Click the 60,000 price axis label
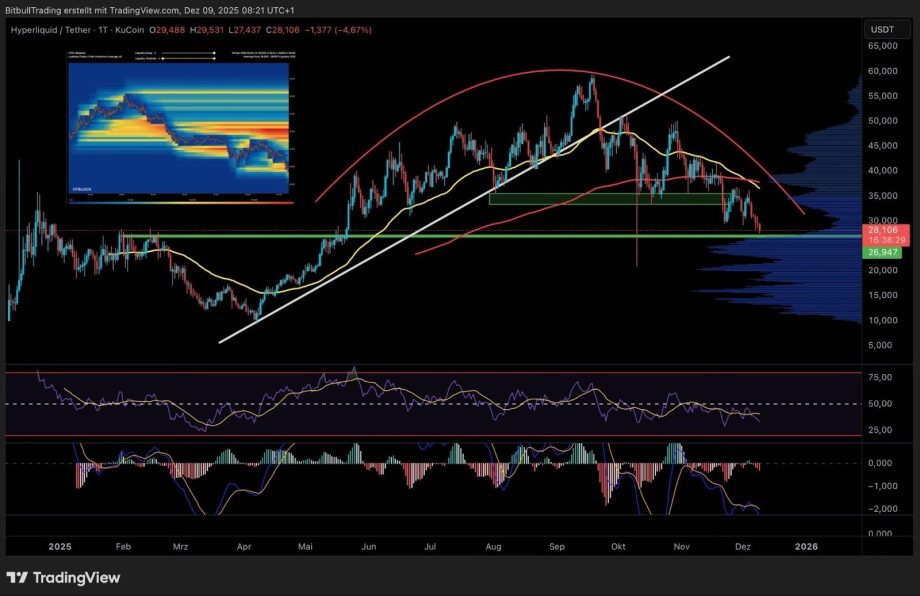Image resolution: width=920 pixels, height=596 pixels. pyautogui.click(x=881, y=71)
